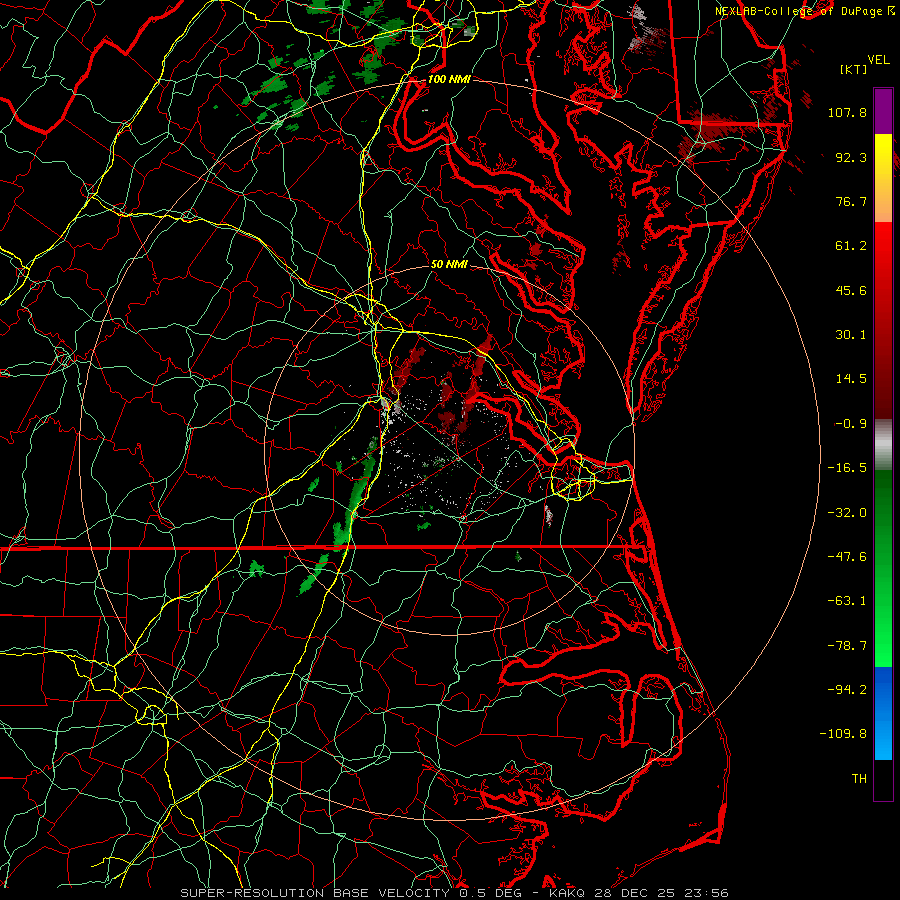Click the -63.1 velocity scale value
This screenshot has width=900, height=900.
click(847, 601)
